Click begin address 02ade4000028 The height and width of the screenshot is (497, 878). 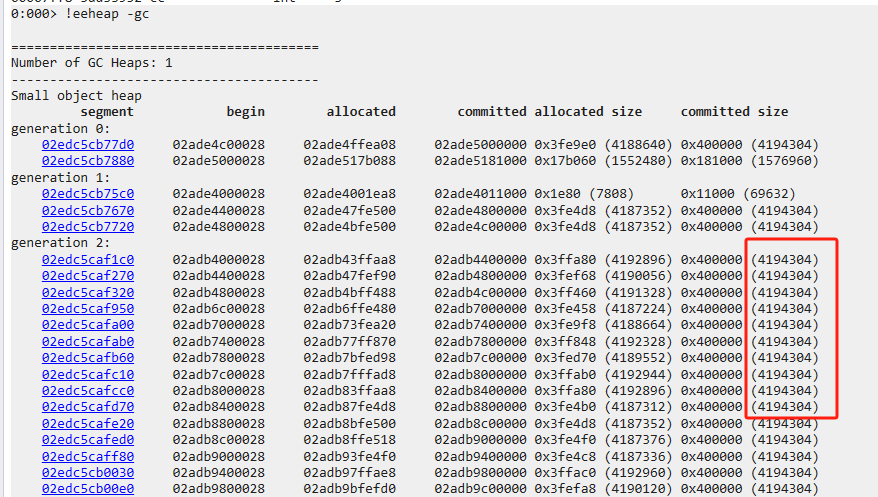pos(218,194)
